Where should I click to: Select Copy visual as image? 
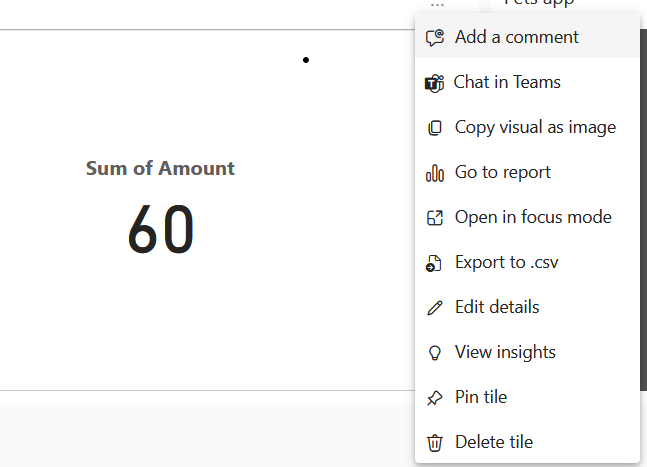pyautogui.click(x=527, y=127)
